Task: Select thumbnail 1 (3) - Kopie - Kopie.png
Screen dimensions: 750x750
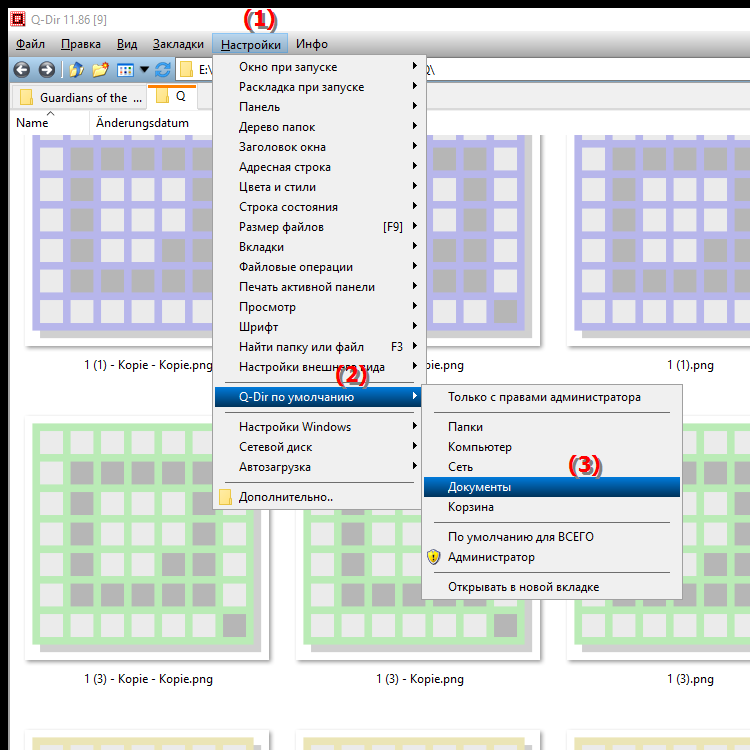Action: pos(147,537)
